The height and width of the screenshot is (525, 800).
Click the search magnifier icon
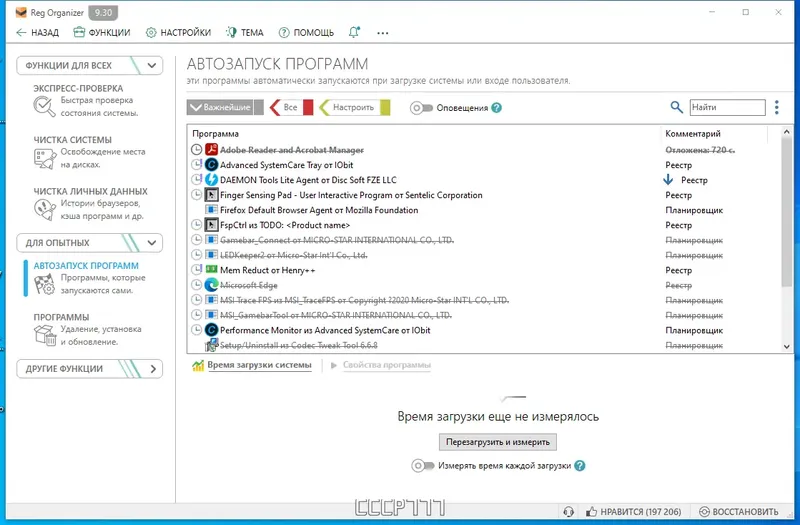676,107
